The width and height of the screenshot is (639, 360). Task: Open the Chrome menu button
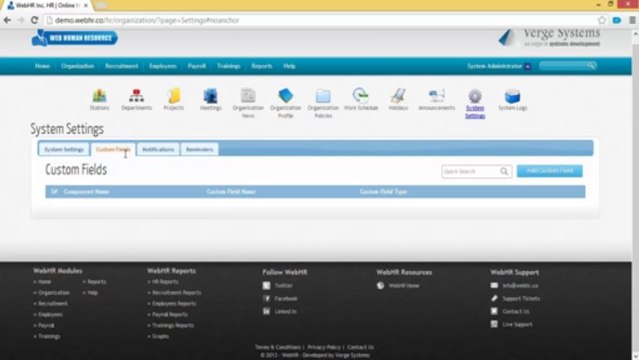point(632,20)
